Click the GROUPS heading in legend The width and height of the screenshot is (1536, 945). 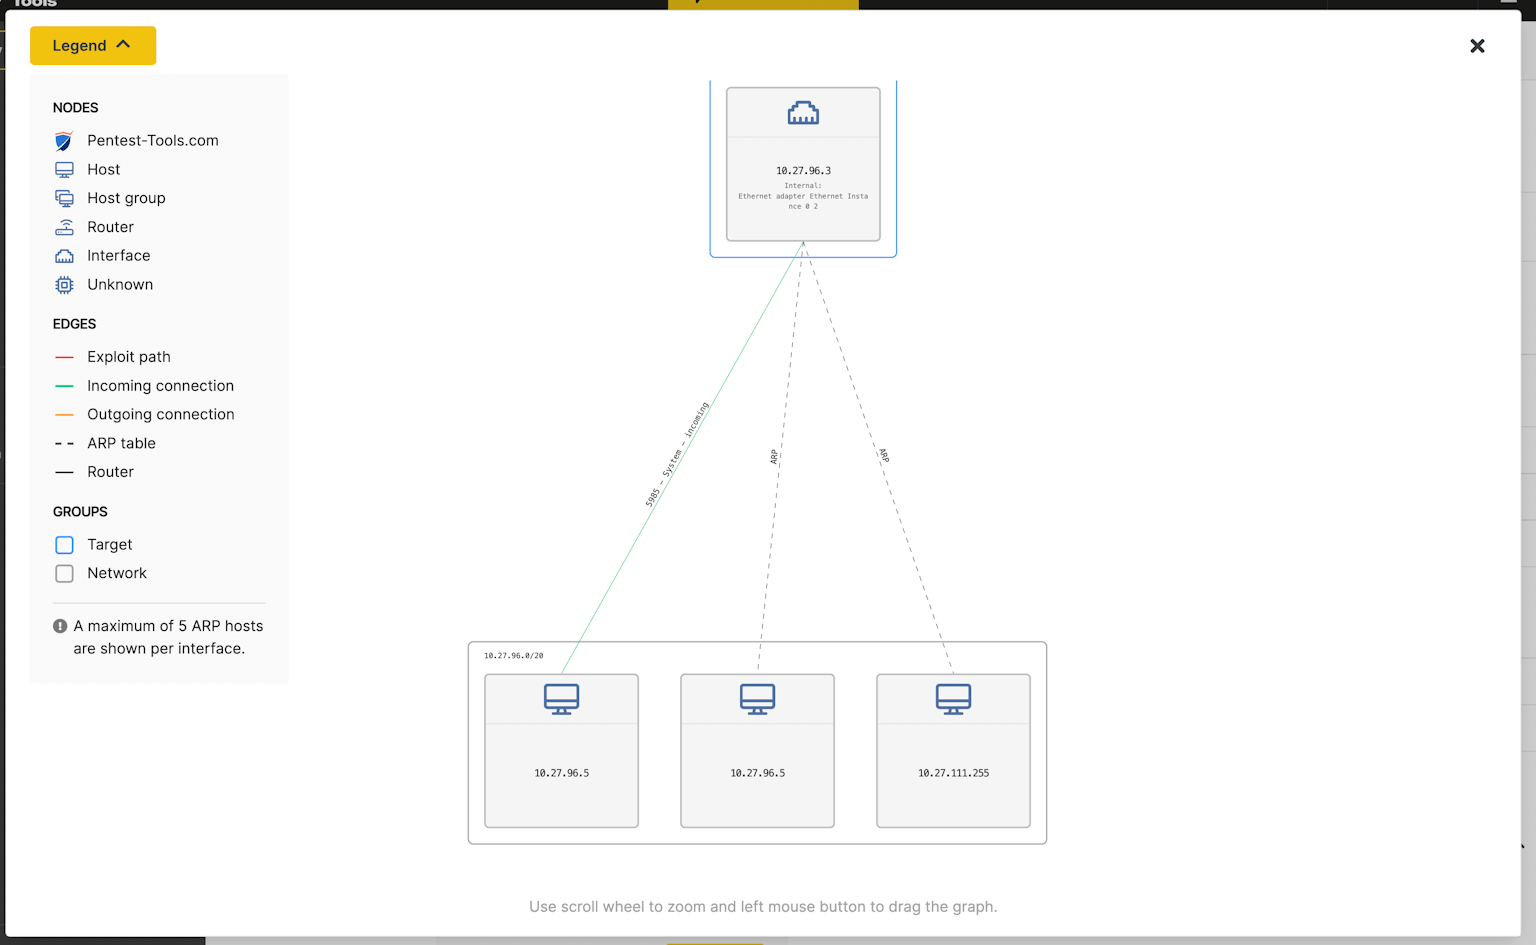[x=80, y=512]
